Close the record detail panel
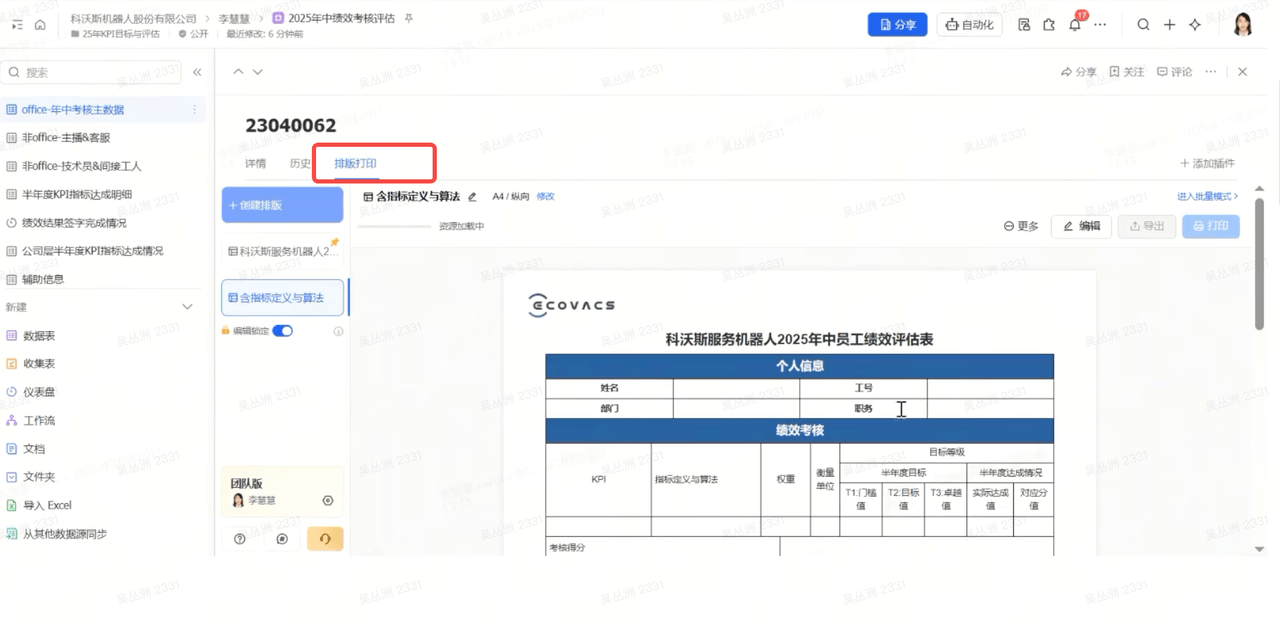Viewport: 1280px width, 626px height. pyautogui.click(x=1242, y=72)
